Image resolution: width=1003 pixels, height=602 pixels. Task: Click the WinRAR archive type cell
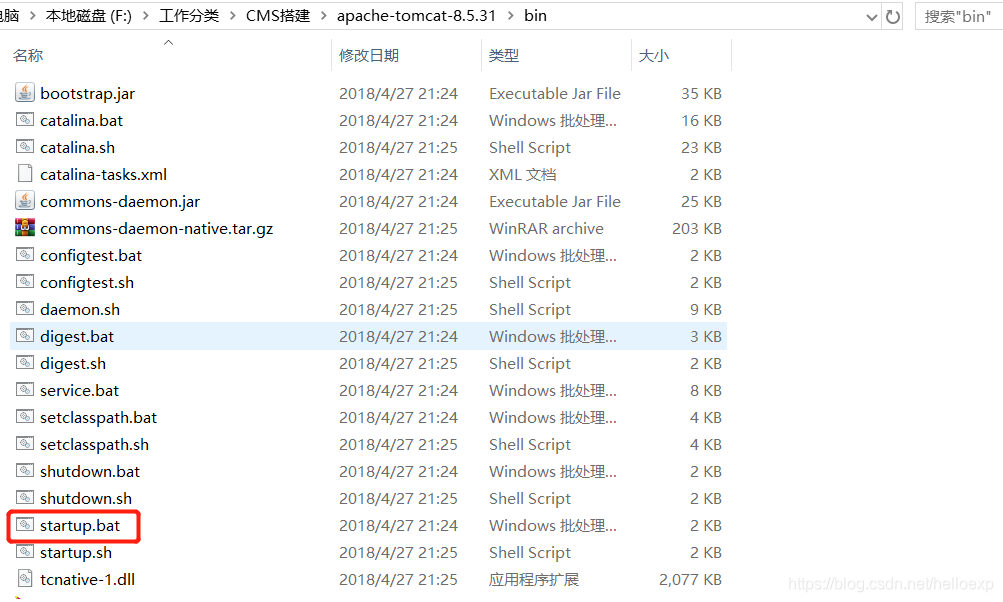pyautogui.click(x=546, y=228)
